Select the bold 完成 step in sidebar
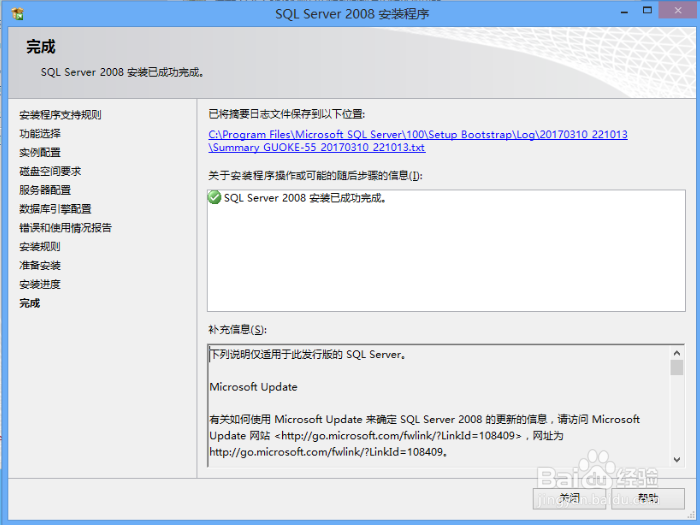This screenshot has width=700, height=525. click(x=30, y=303)
